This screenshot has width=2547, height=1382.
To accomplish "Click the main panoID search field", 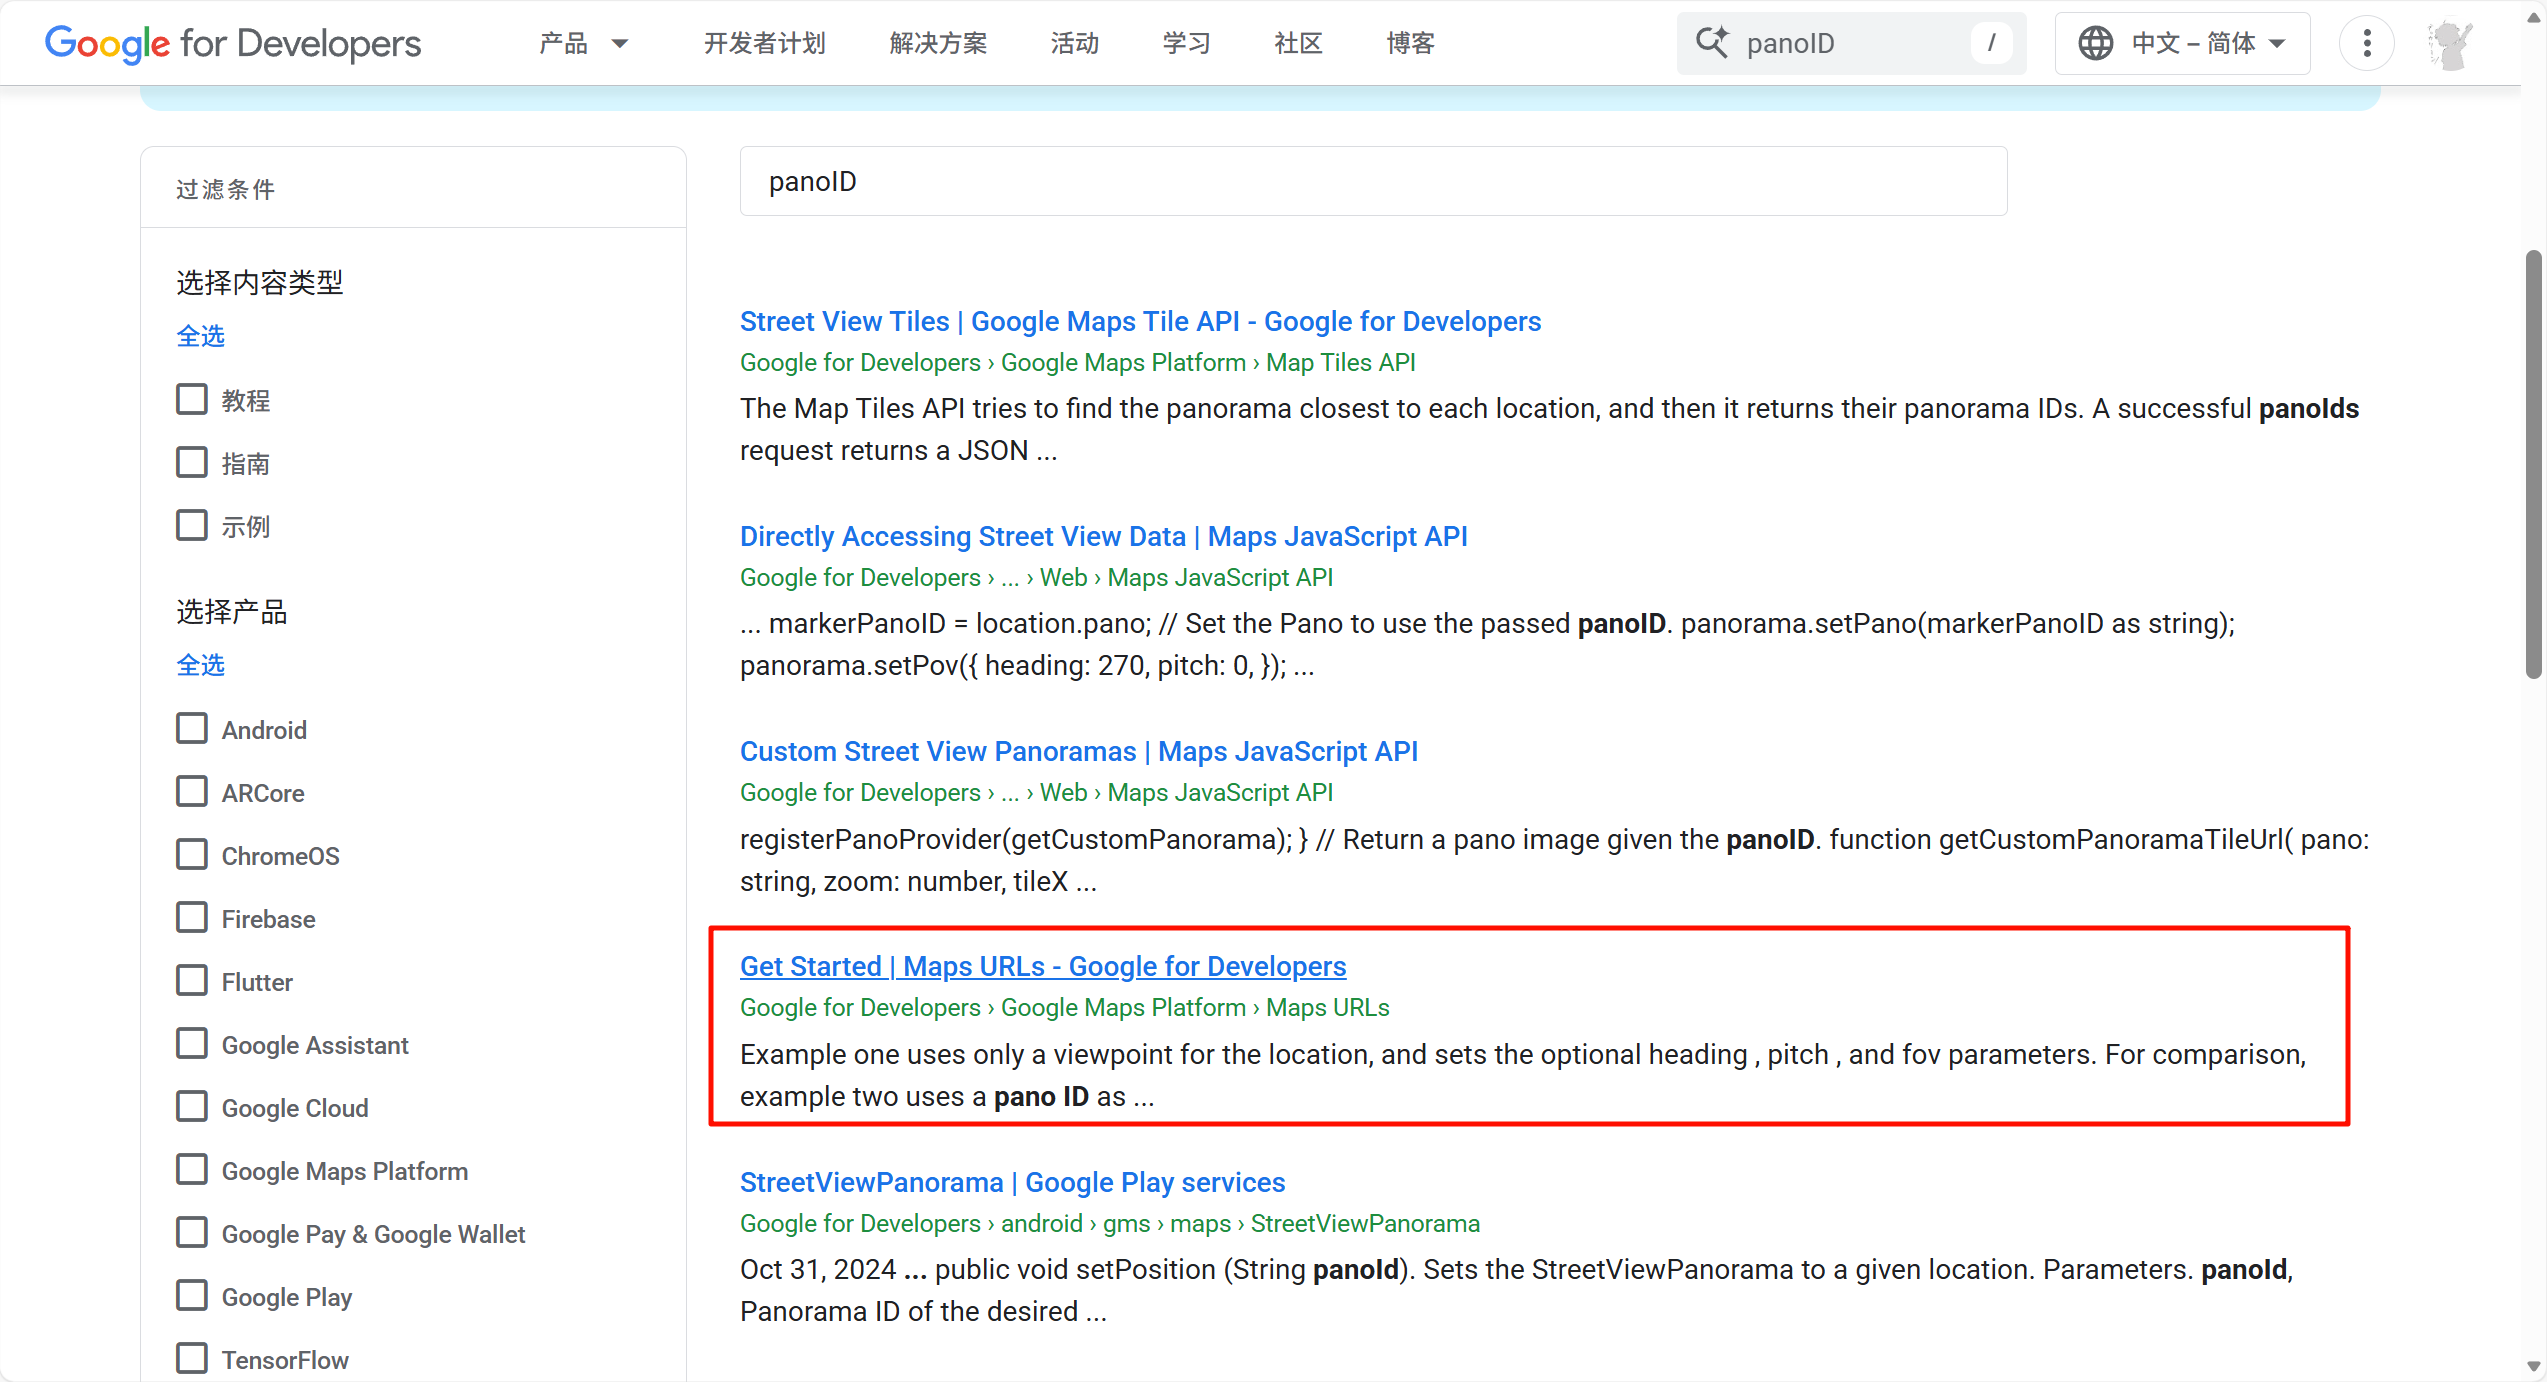I will pyautogui.click(x=1372, y=181).
